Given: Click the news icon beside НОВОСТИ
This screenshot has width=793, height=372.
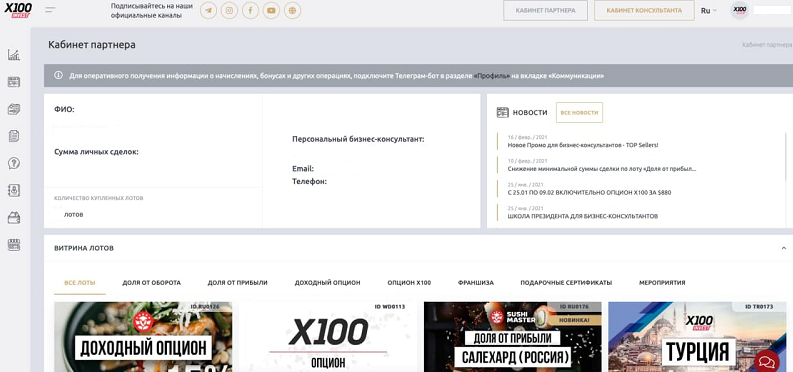Looking at the screenshot, I should (x=502, y=113).
